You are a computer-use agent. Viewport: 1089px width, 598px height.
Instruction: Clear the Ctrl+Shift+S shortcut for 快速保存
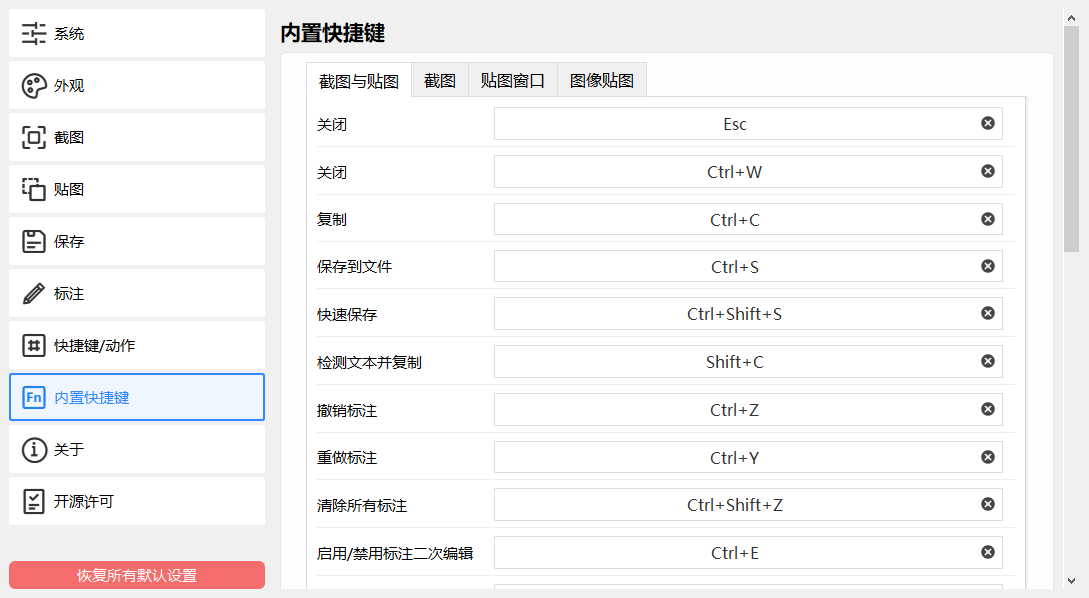(x=988, y=313)
